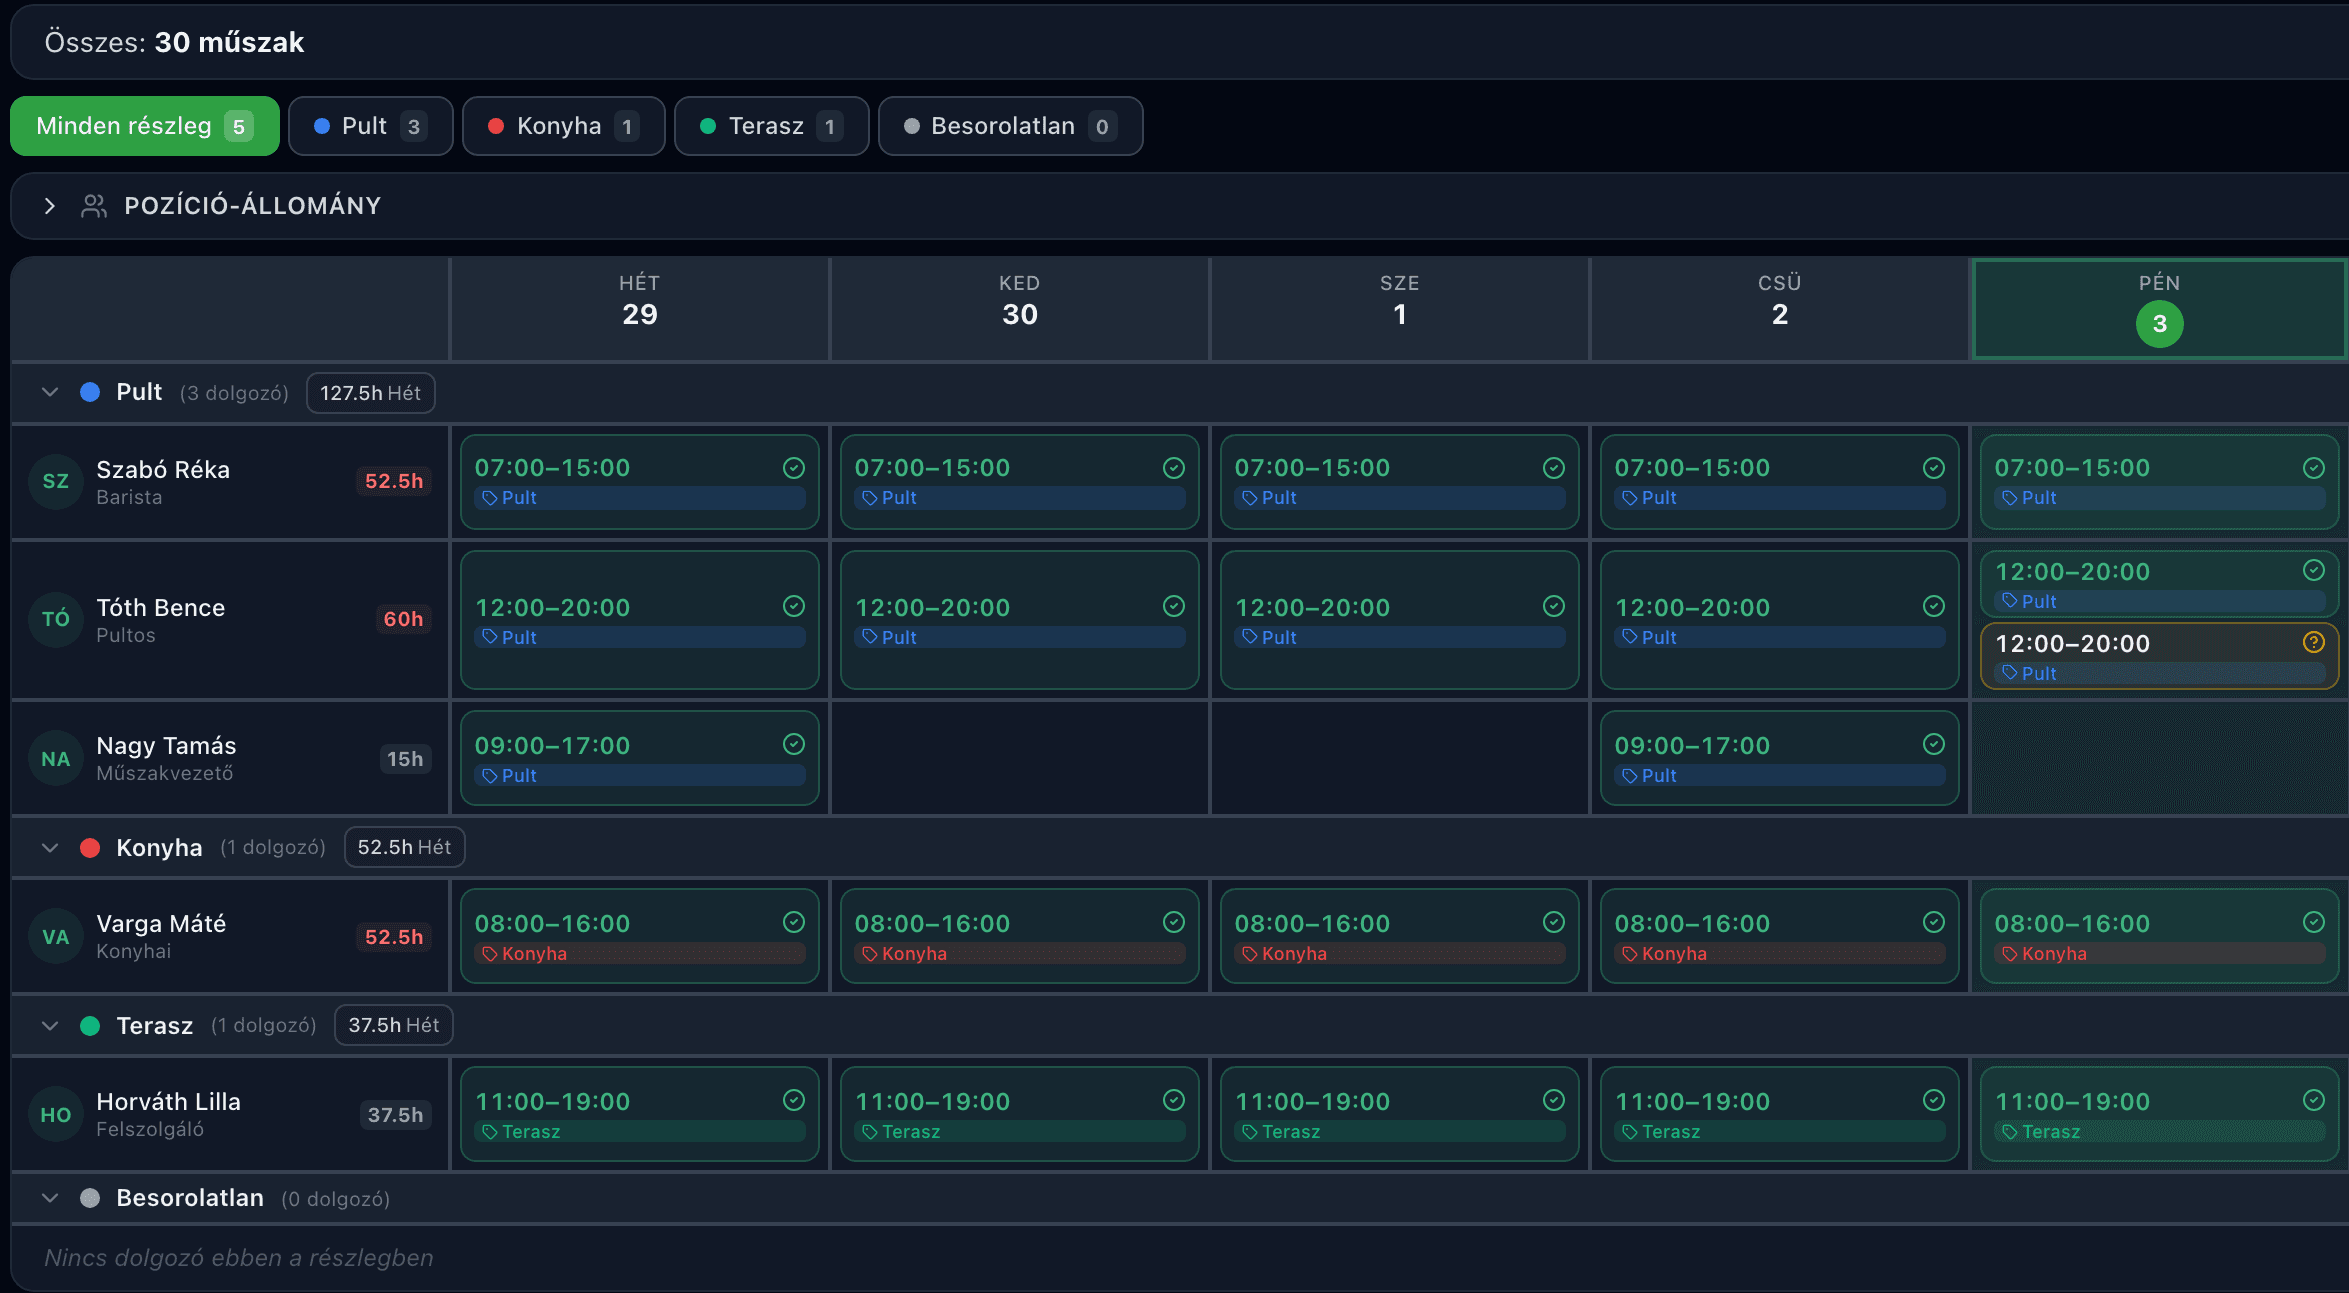Select the highlighted Friday 3 date header

[x=2159, y=309]
